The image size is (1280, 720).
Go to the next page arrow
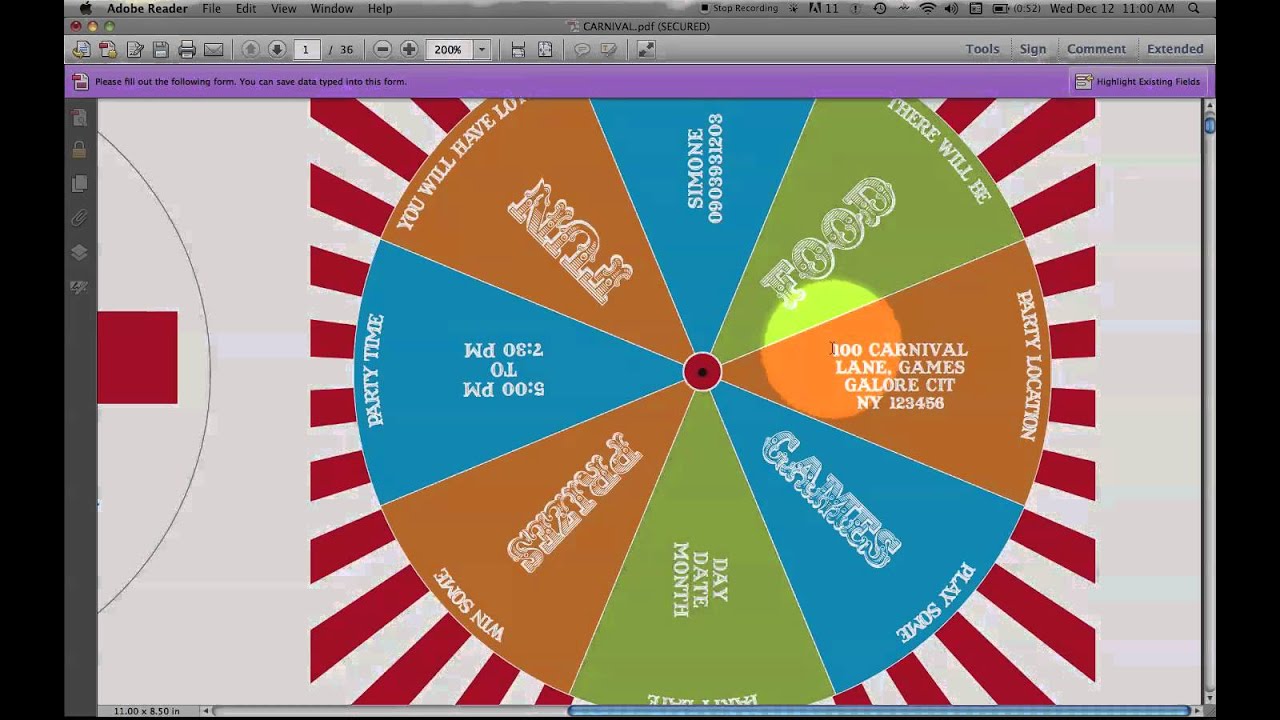pyautogui.click(x=277, y=49)
